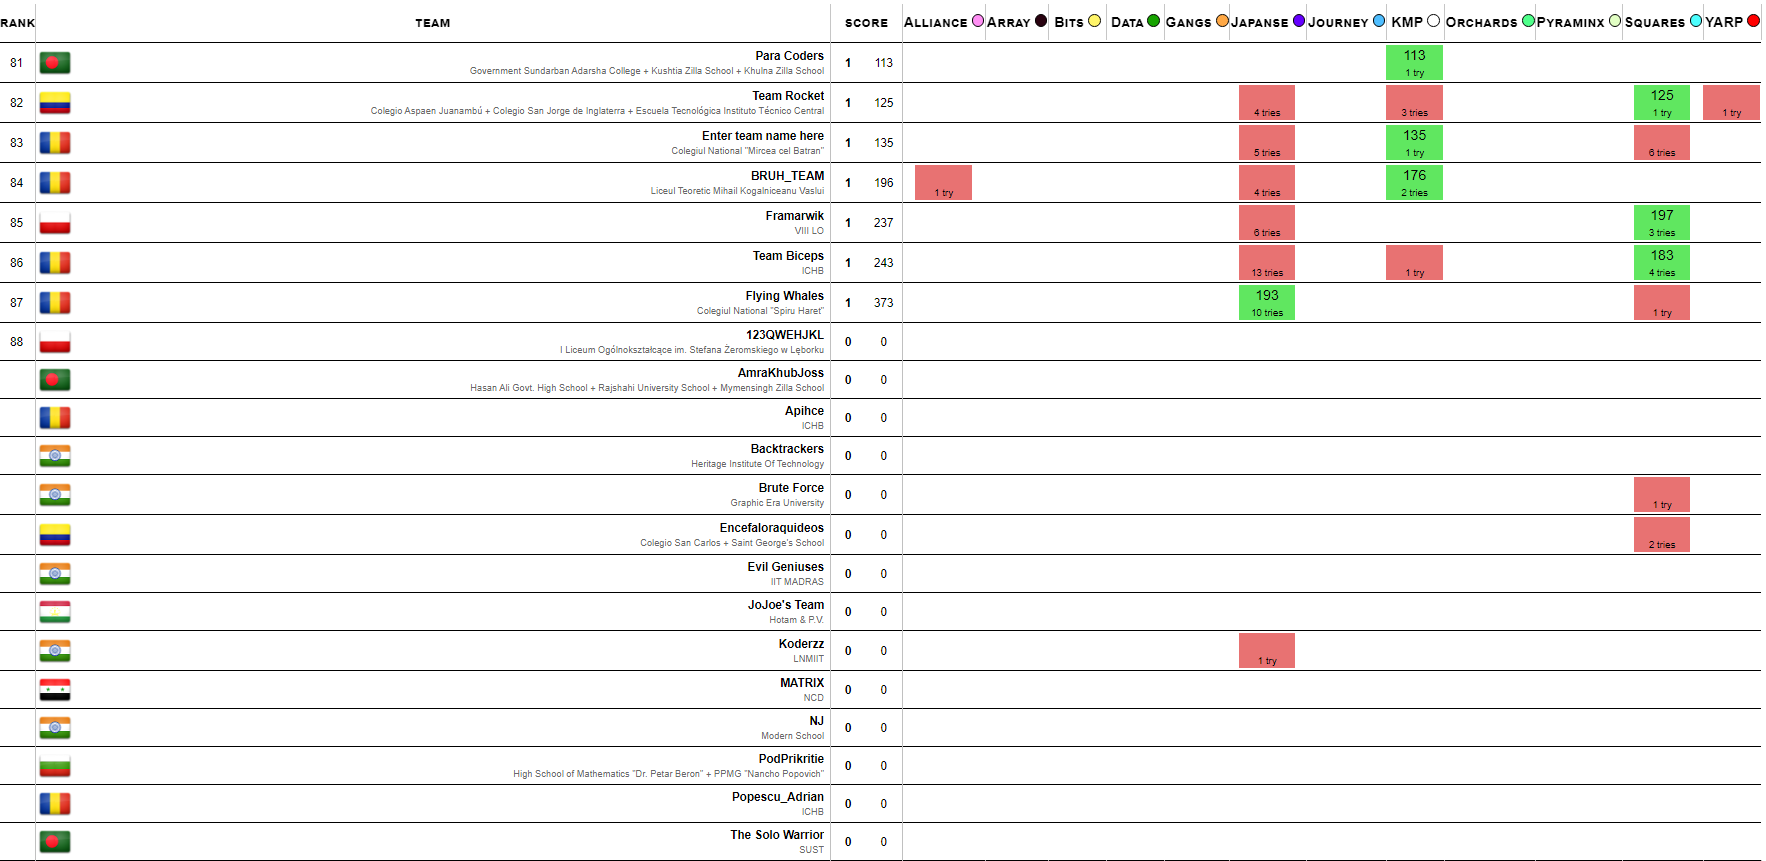Click the Poland flag beside Framarwik
The image size is (1766, 861).
(x=55, y=223)
